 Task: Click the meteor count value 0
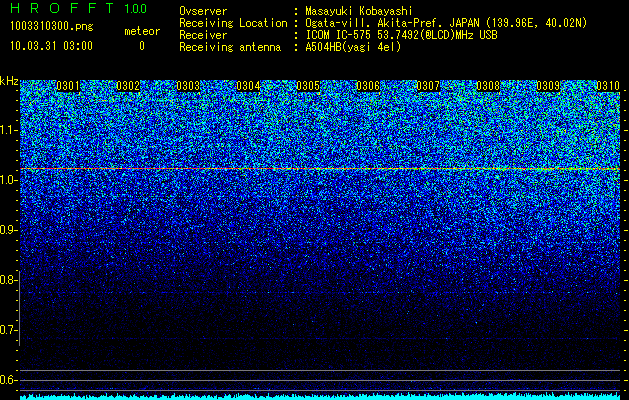click(x=142, y=46)
